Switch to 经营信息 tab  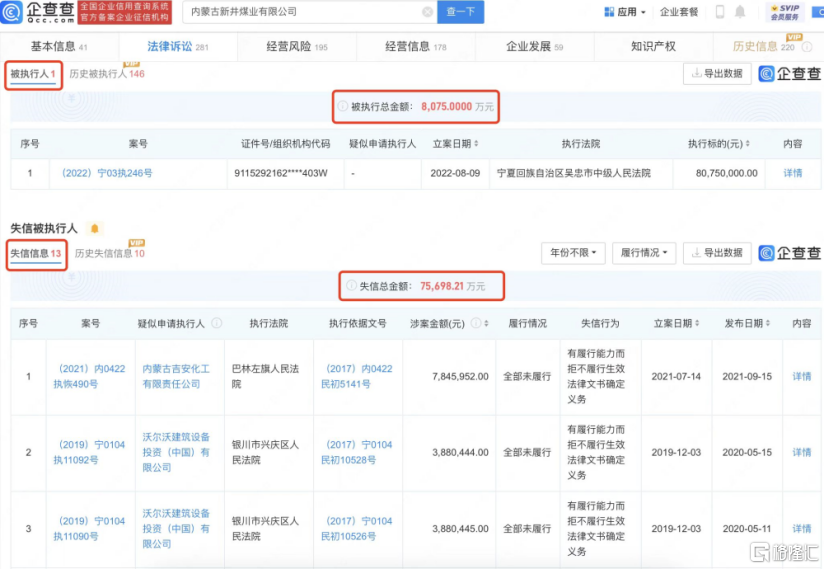(x=416, y=46)
